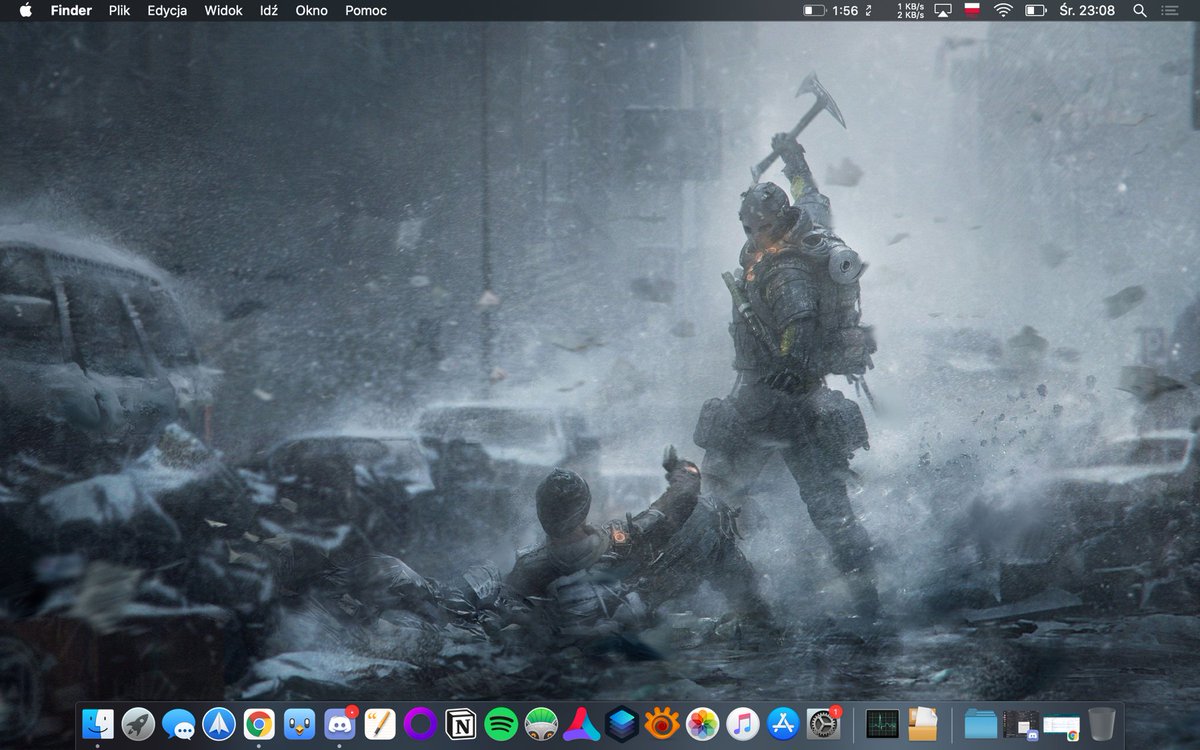The width and height of the screenshot is (1200, 750).
Task: Open Google Chrome in the Dock
Action: coord(259,723)
